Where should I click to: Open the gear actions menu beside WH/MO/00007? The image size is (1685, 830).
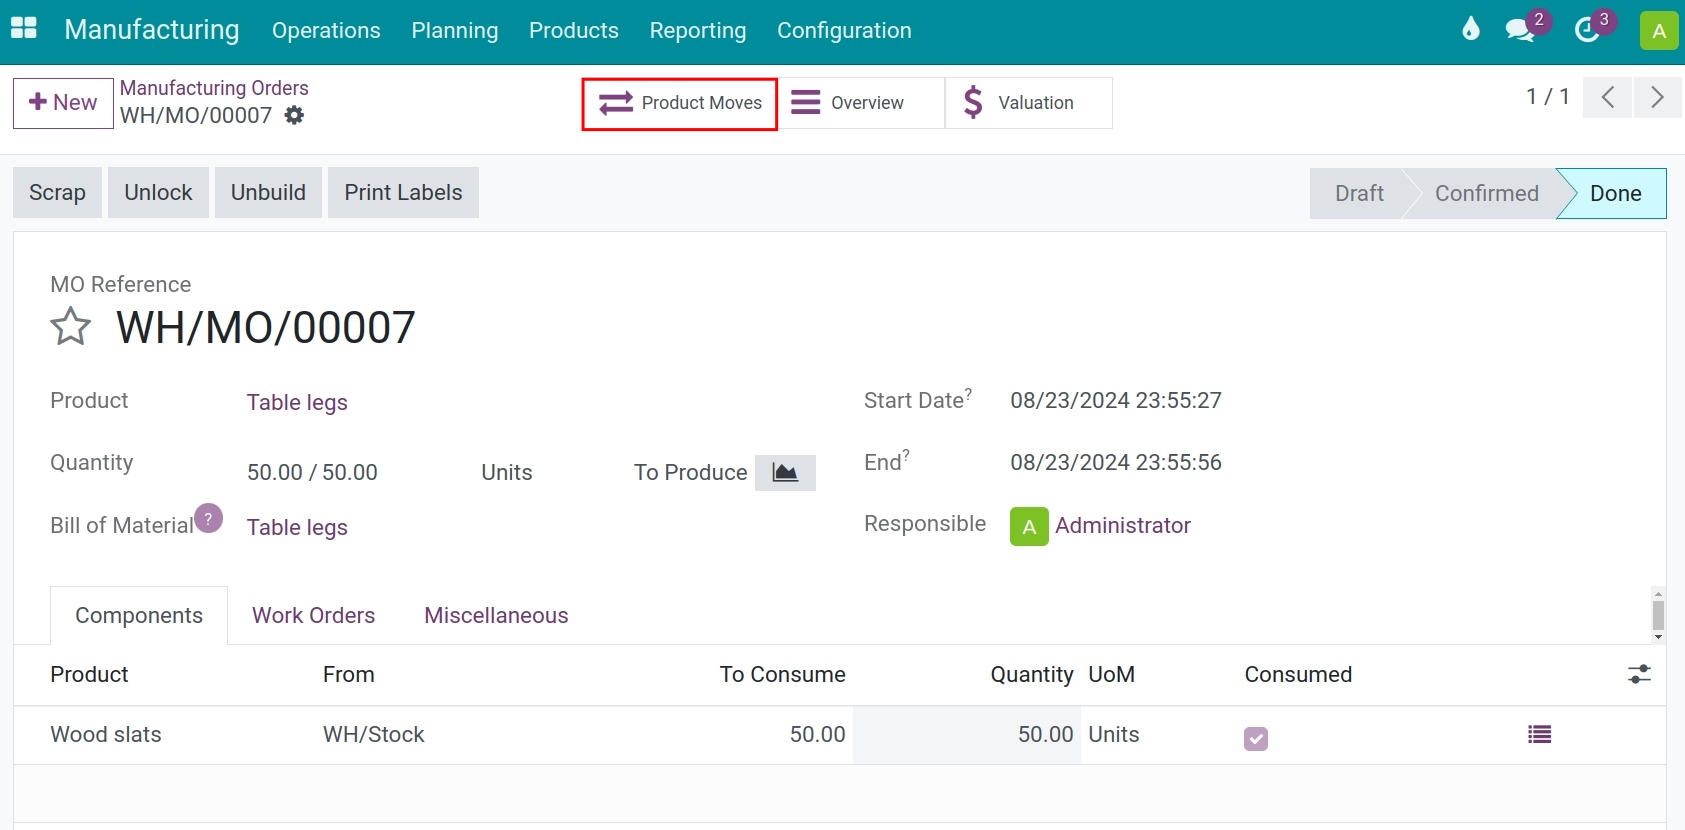[x=294, y=115]
